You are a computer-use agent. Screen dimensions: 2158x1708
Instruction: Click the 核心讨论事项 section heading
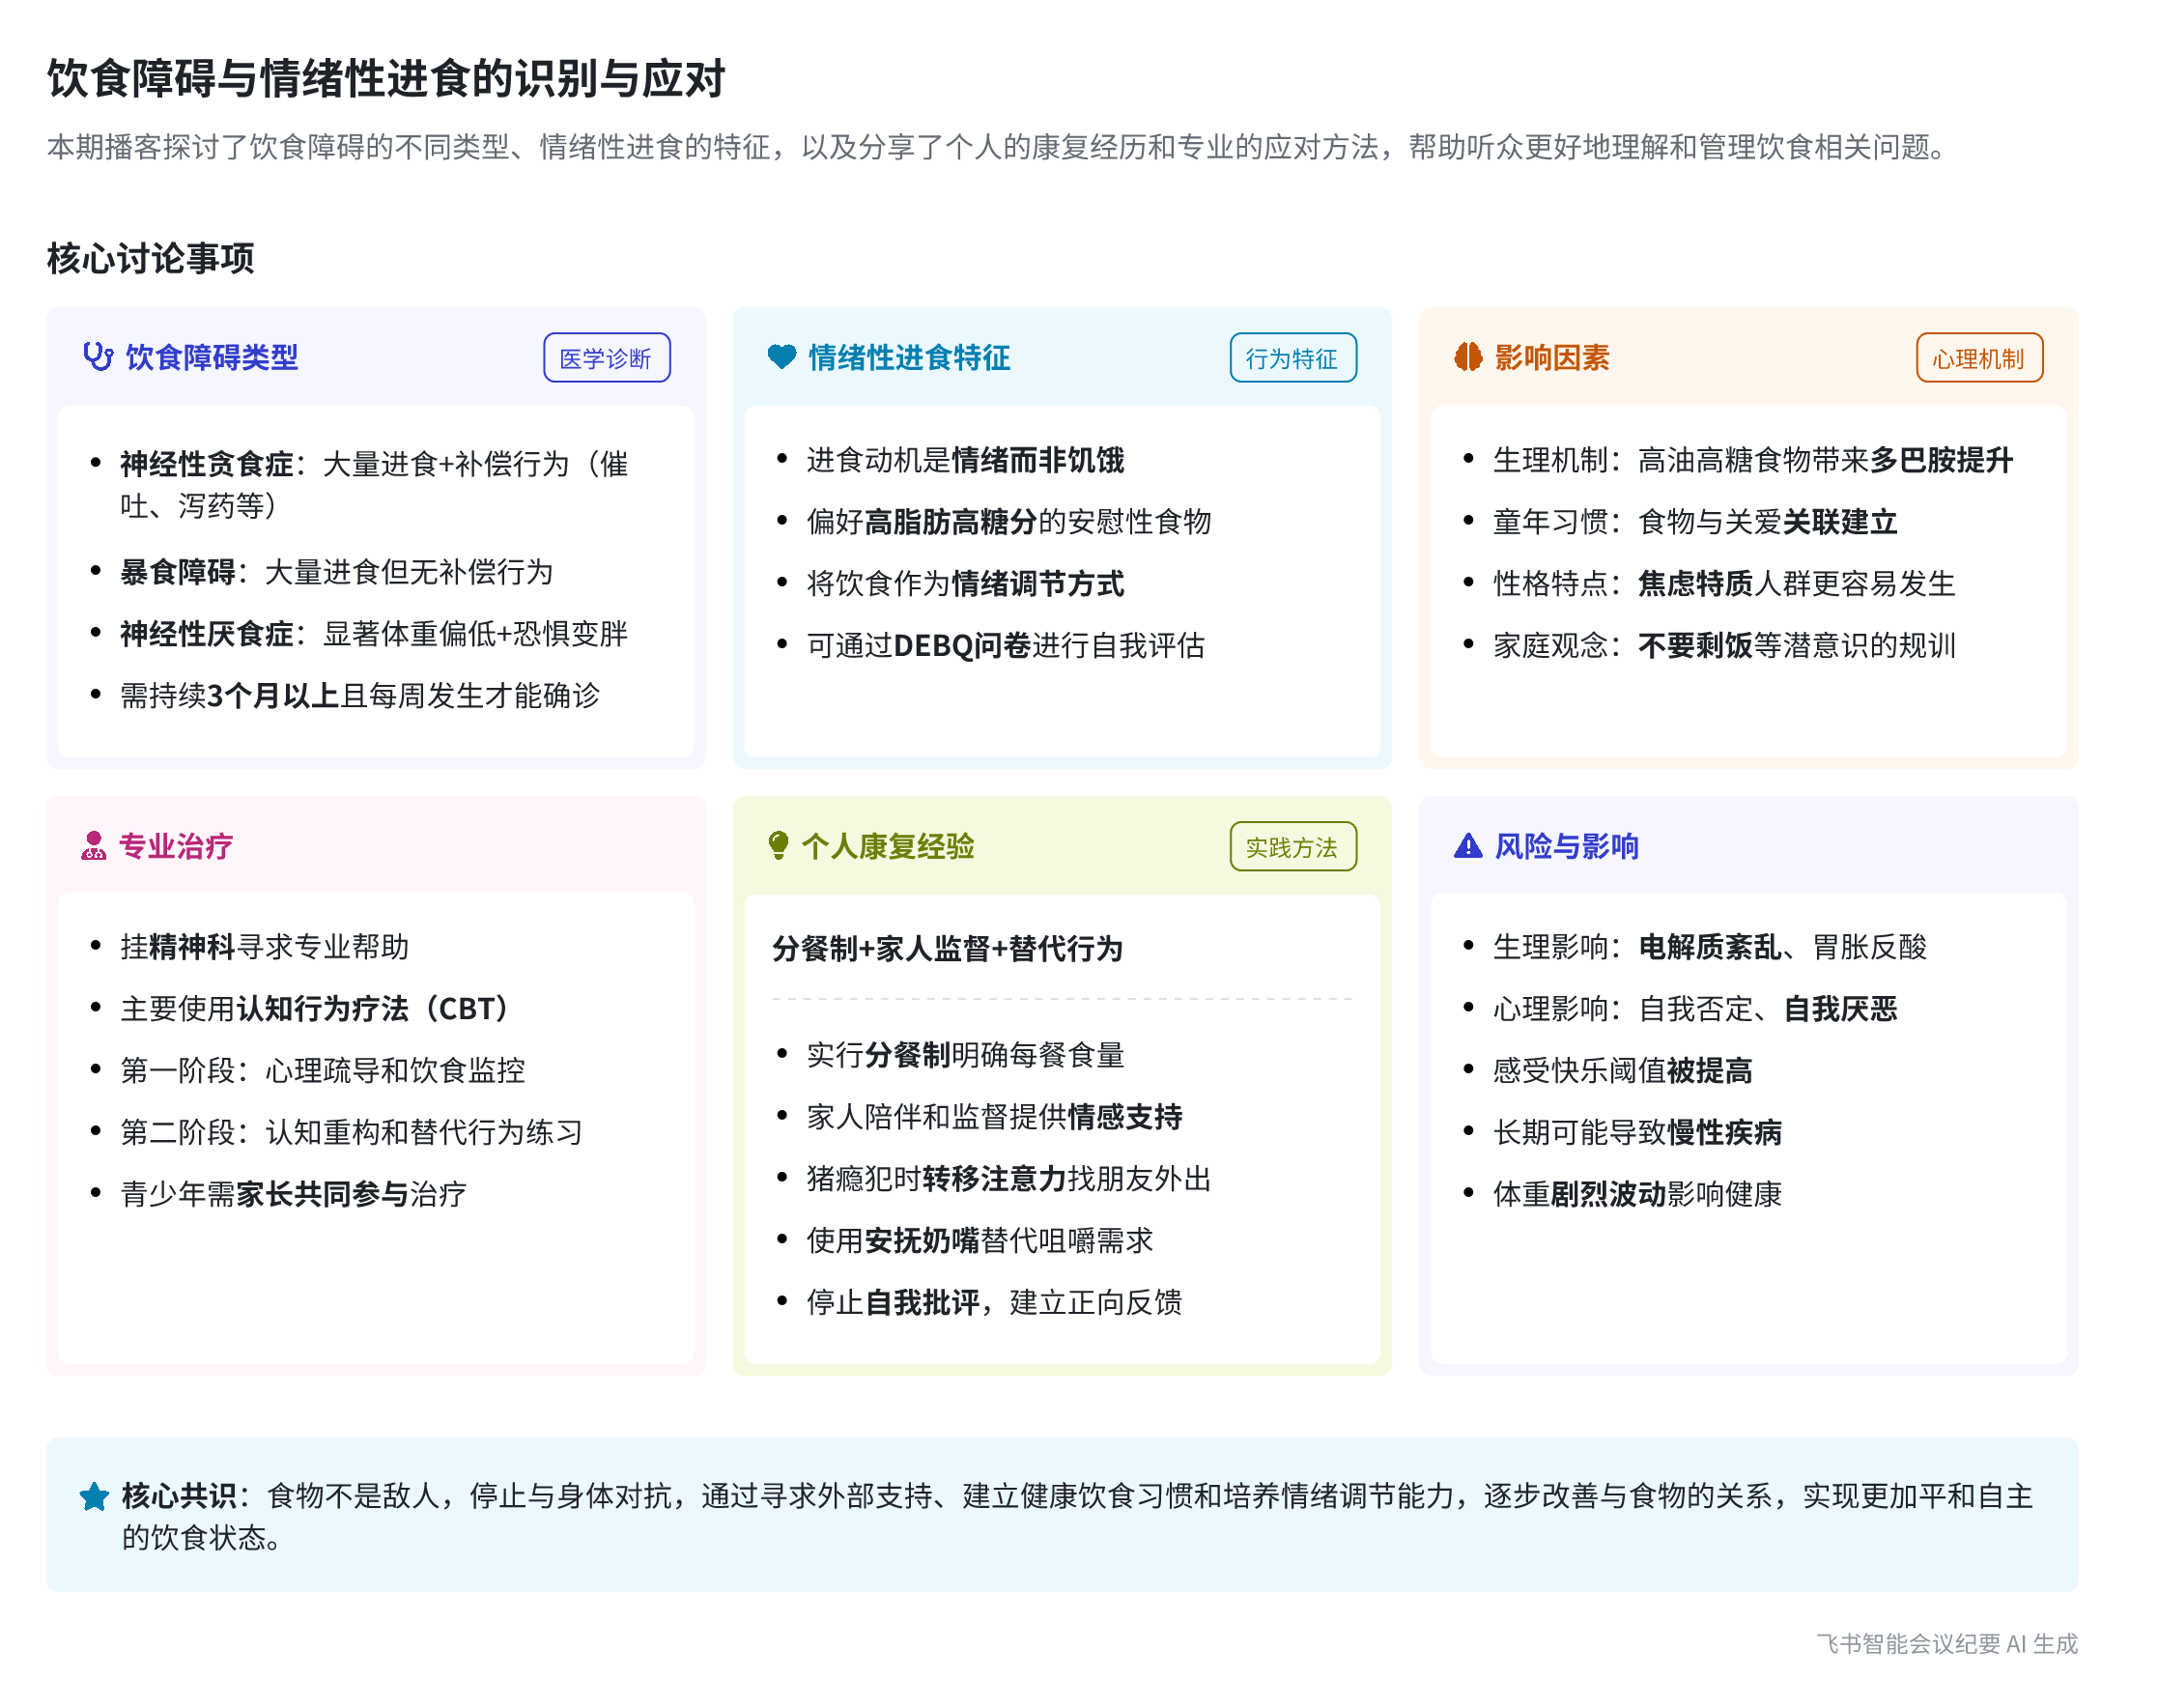pyautogui.click(x=150, y=258)
